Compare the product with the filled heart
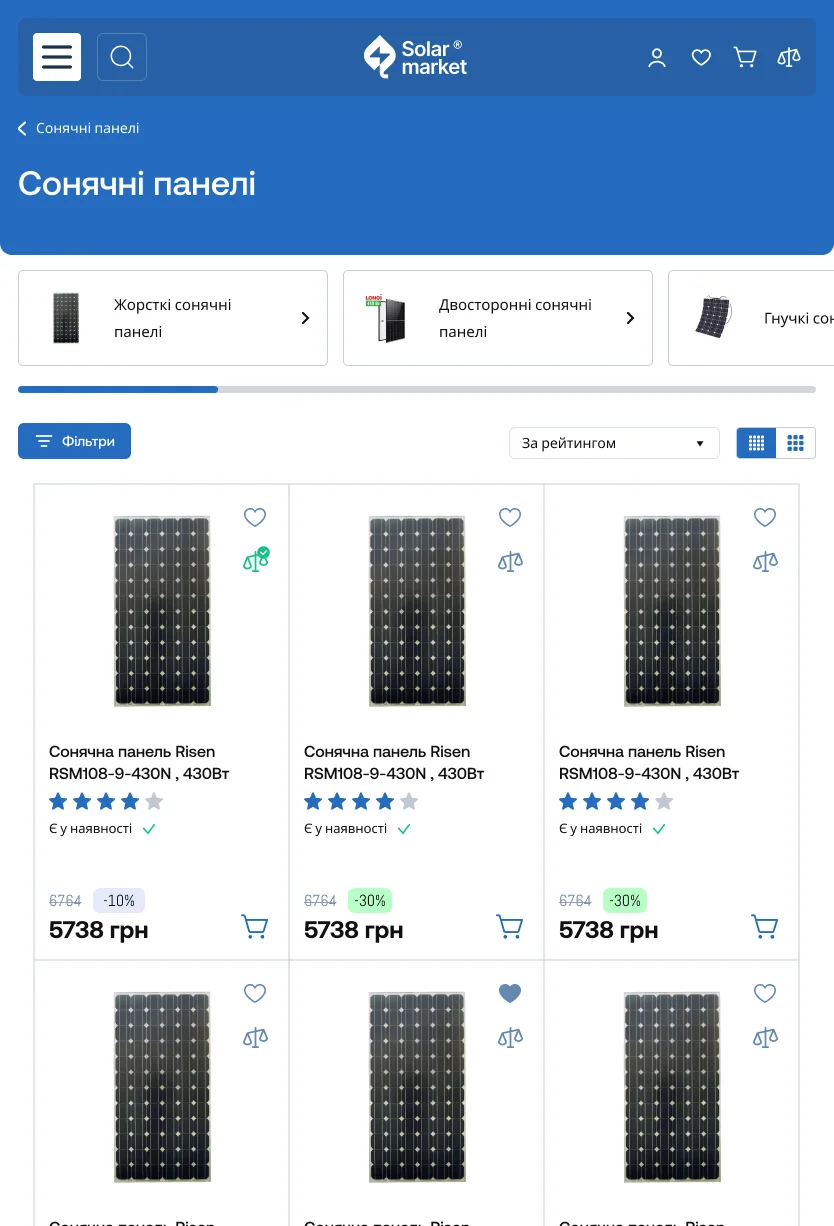Screen dimensions: 834x1226 pos(510,1037)
